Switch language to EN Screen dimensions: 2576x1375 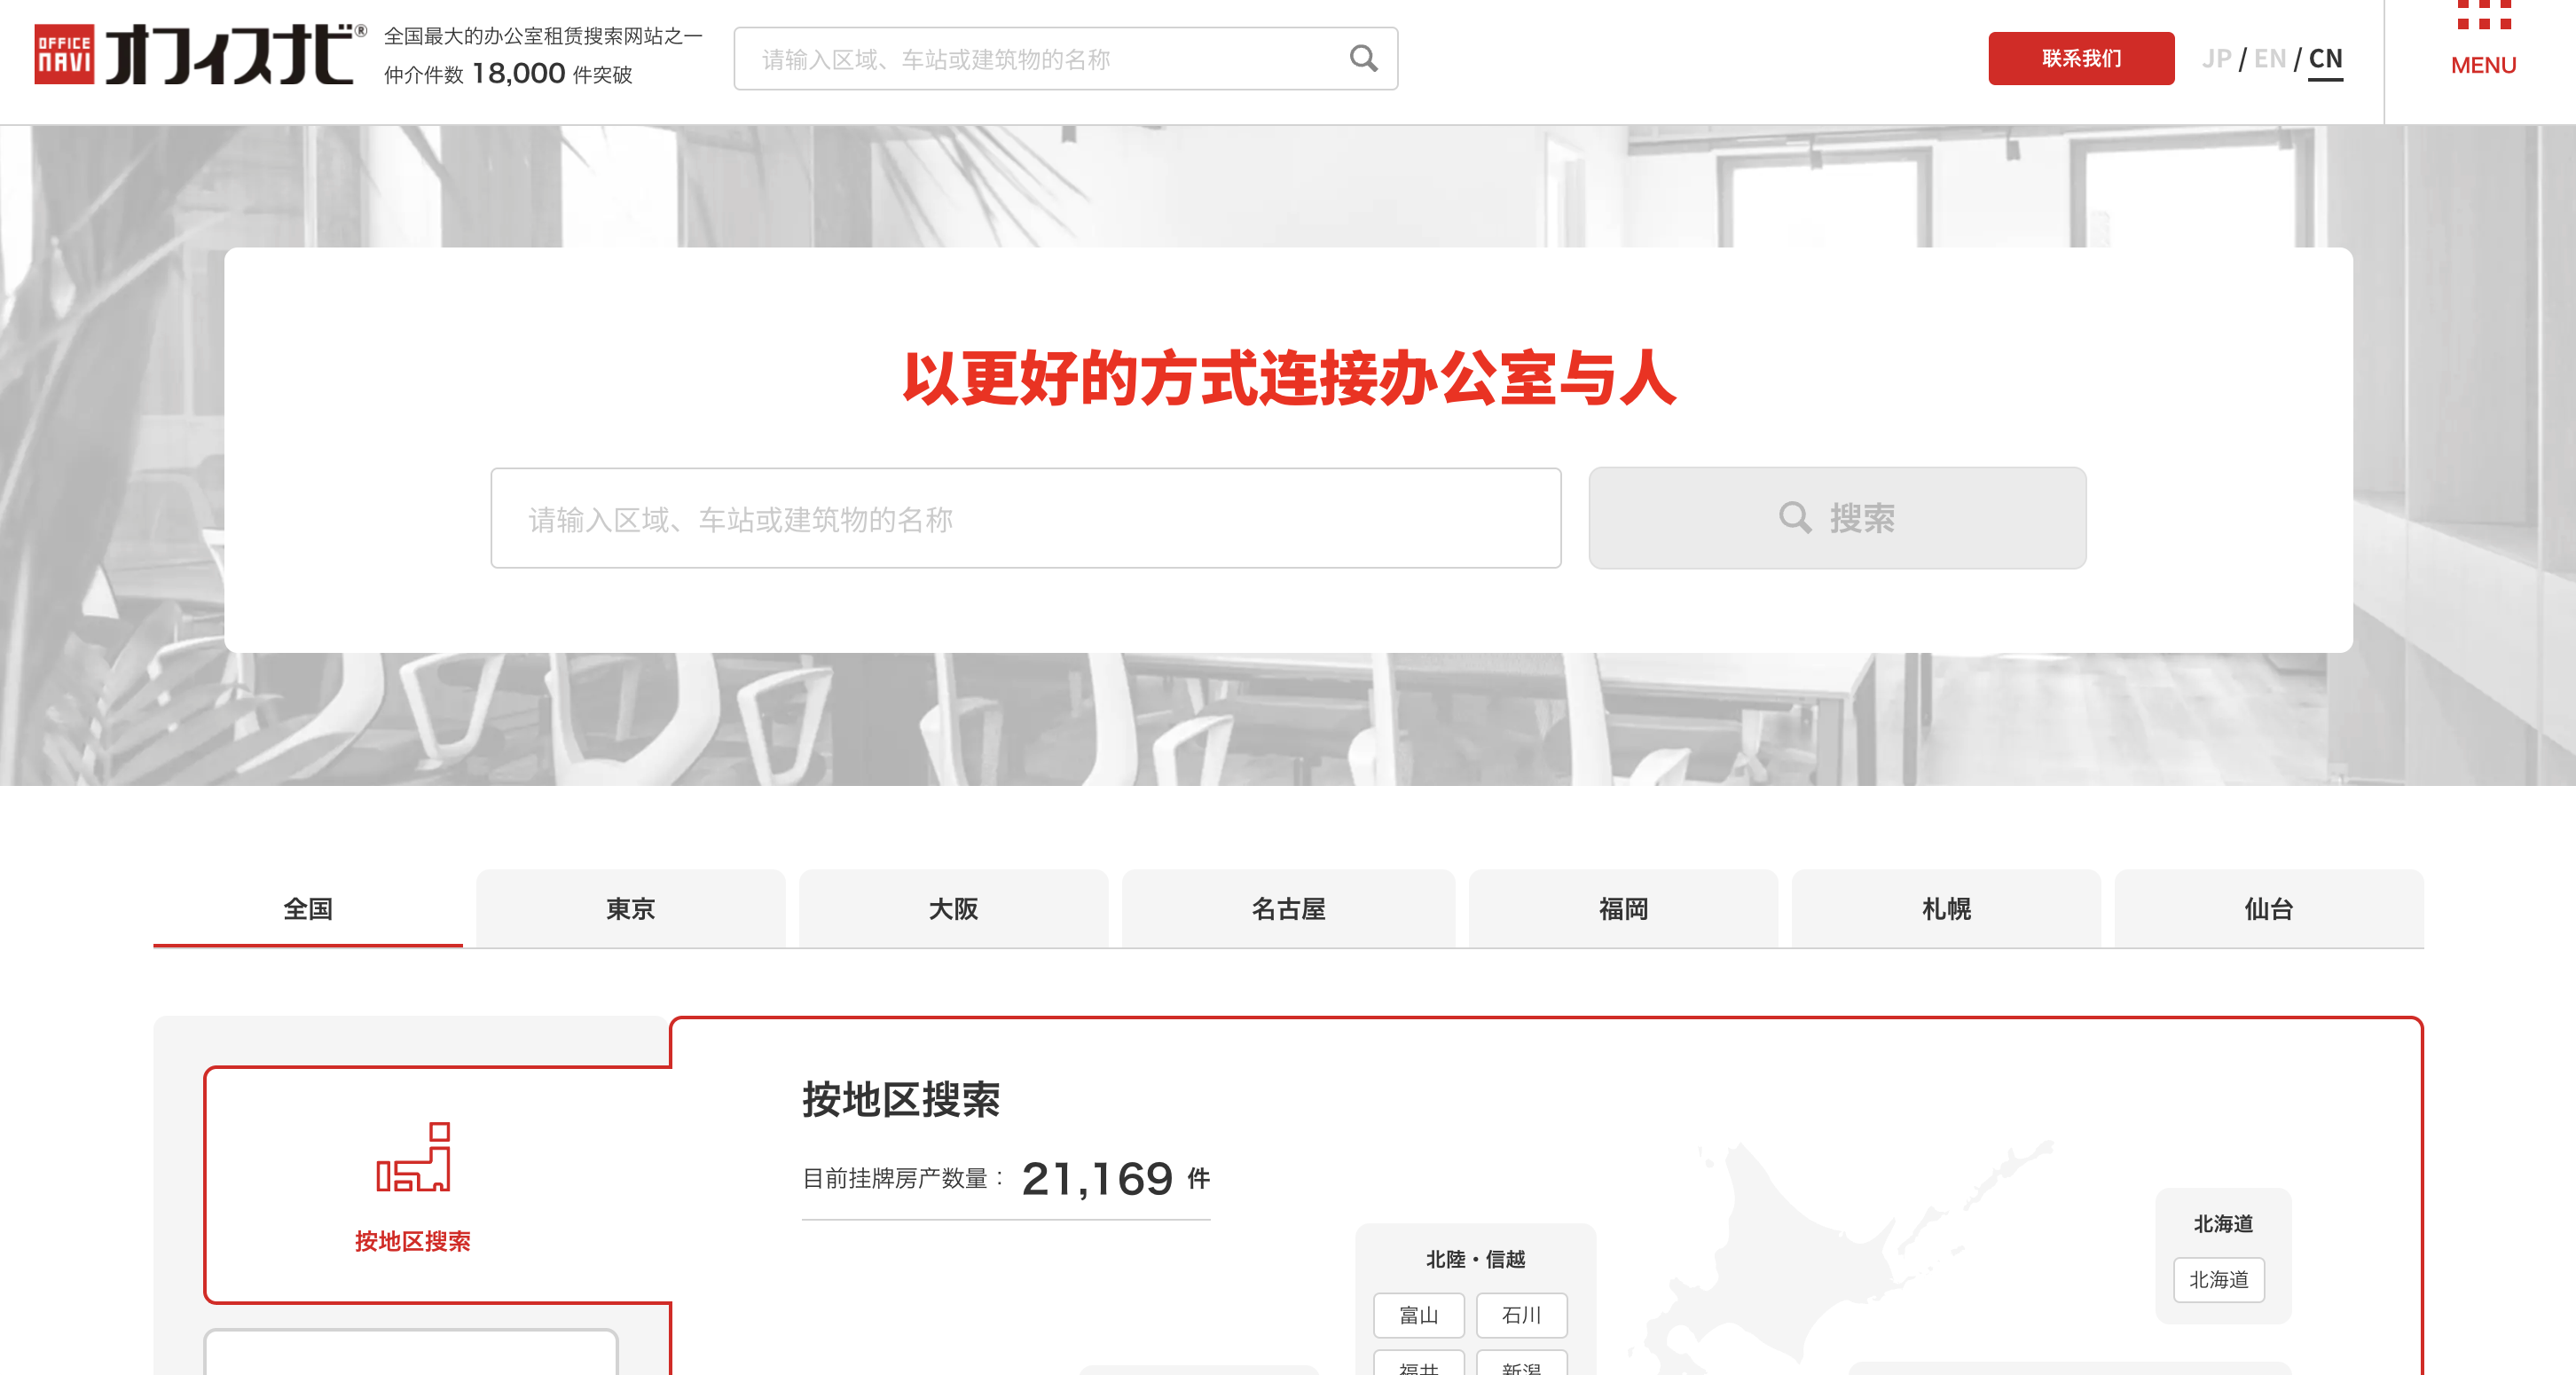[2269, 58]
